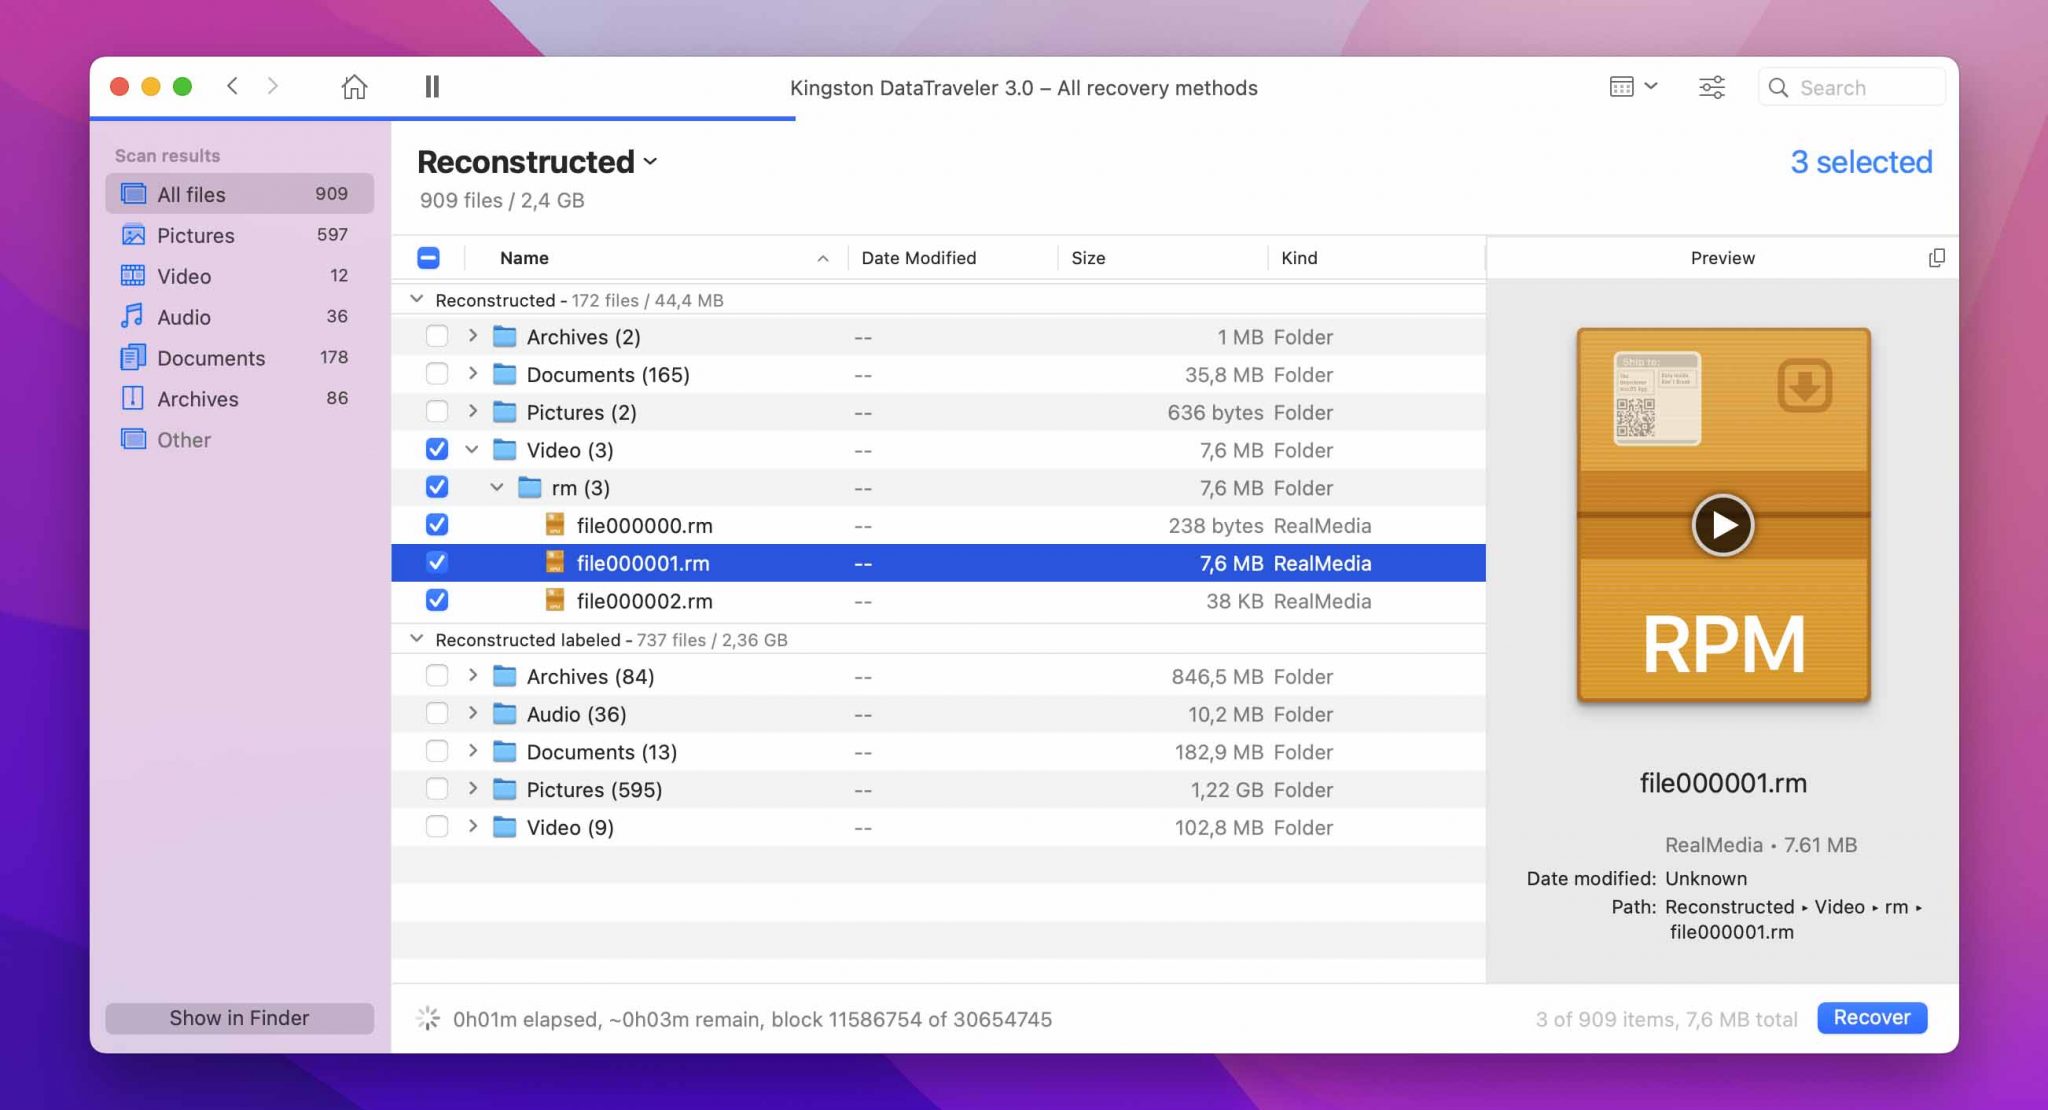The height and width of the screenshot is (1110, 2048).
Task: Click the home/drive icon in toolbar
Action: point(352,86)
